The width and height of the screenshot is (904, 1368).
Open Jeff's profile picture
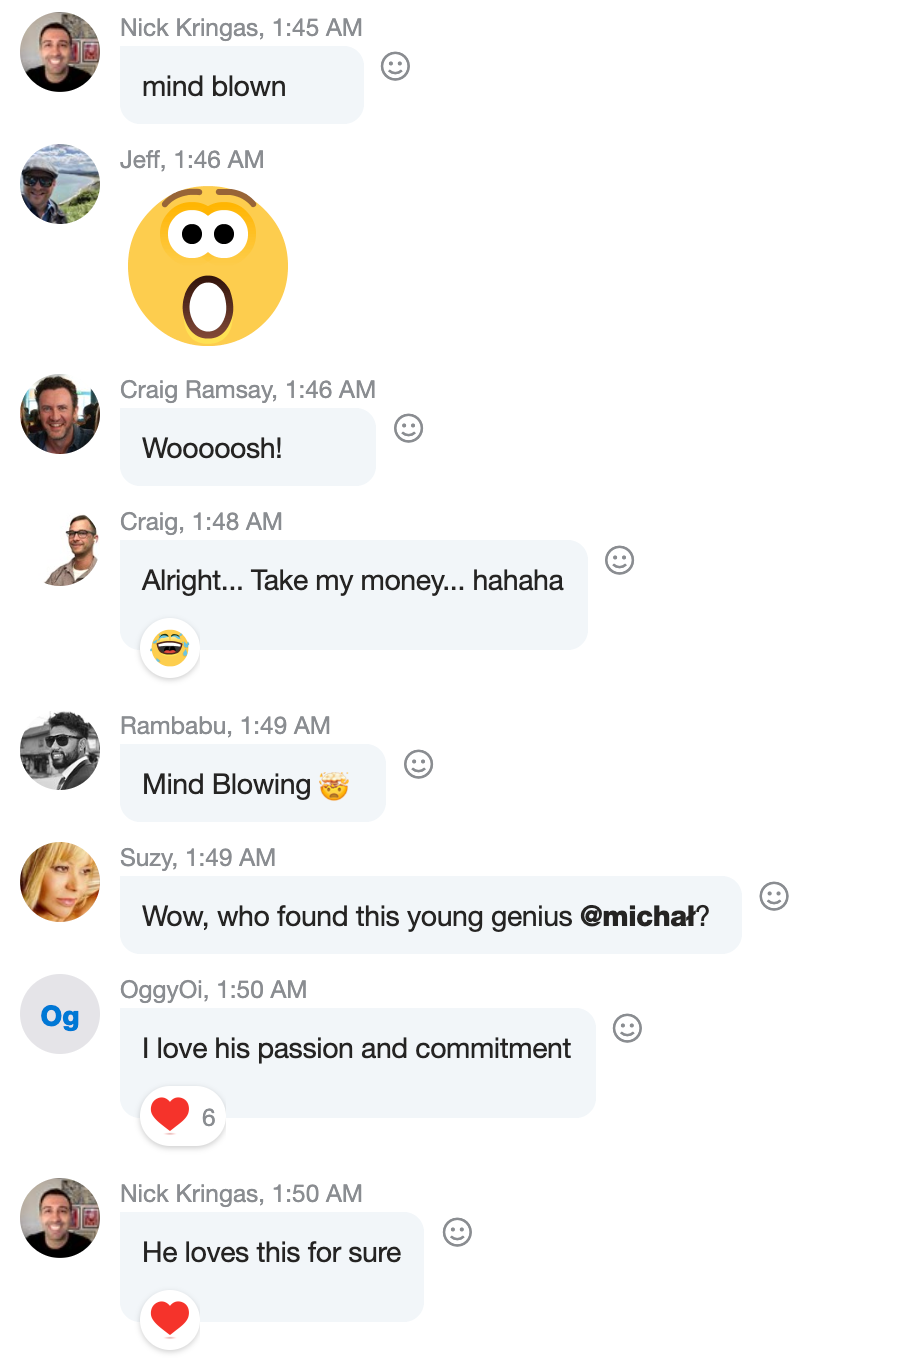[x=60, y=184]
